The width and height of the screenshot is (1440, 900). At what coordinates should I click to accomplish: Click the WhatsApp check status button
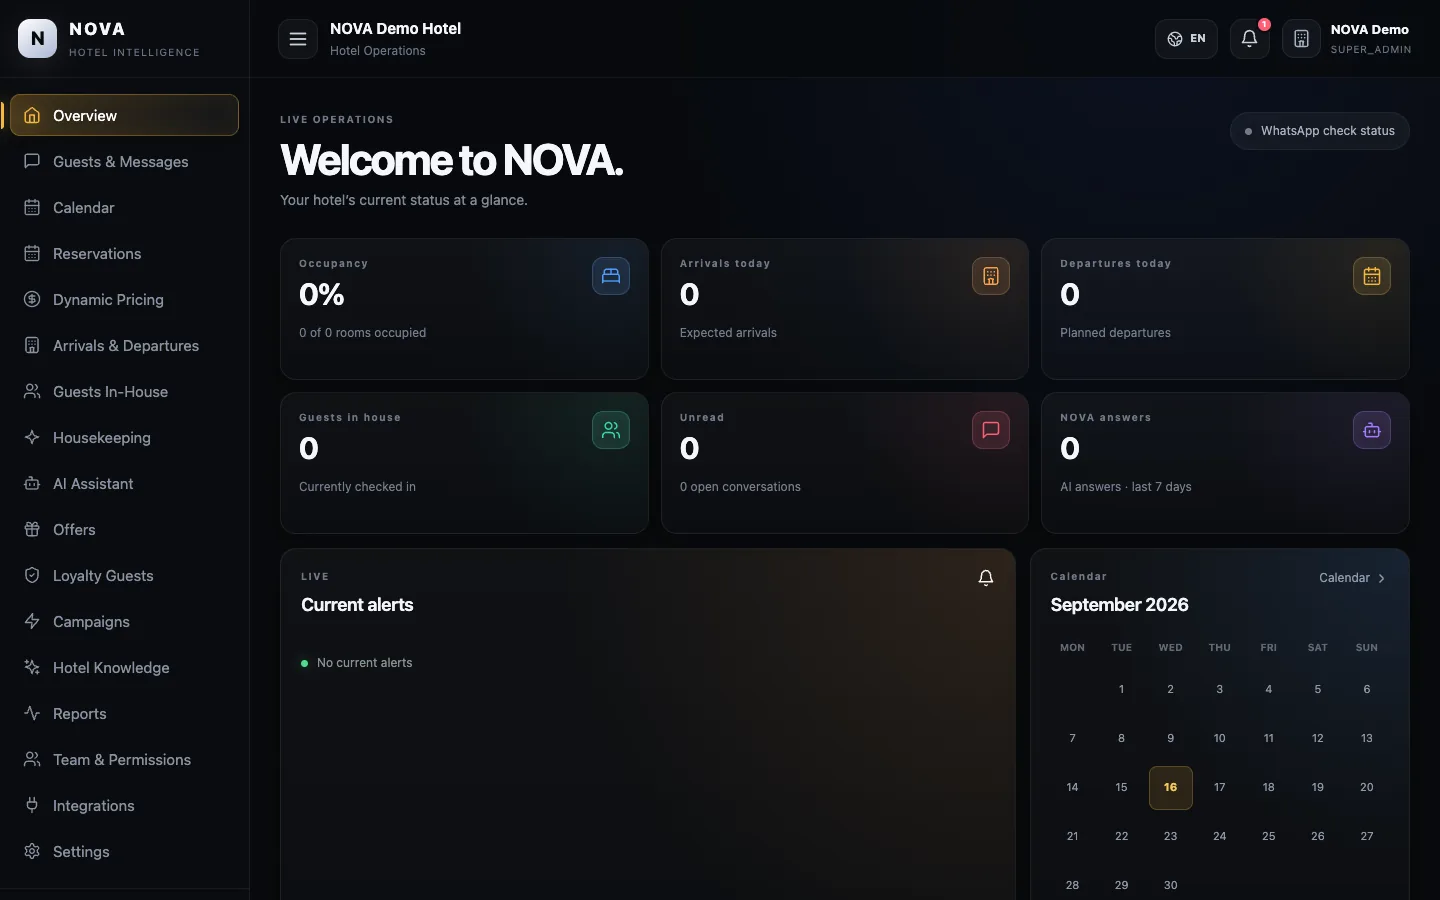(x=1320, y=131)
